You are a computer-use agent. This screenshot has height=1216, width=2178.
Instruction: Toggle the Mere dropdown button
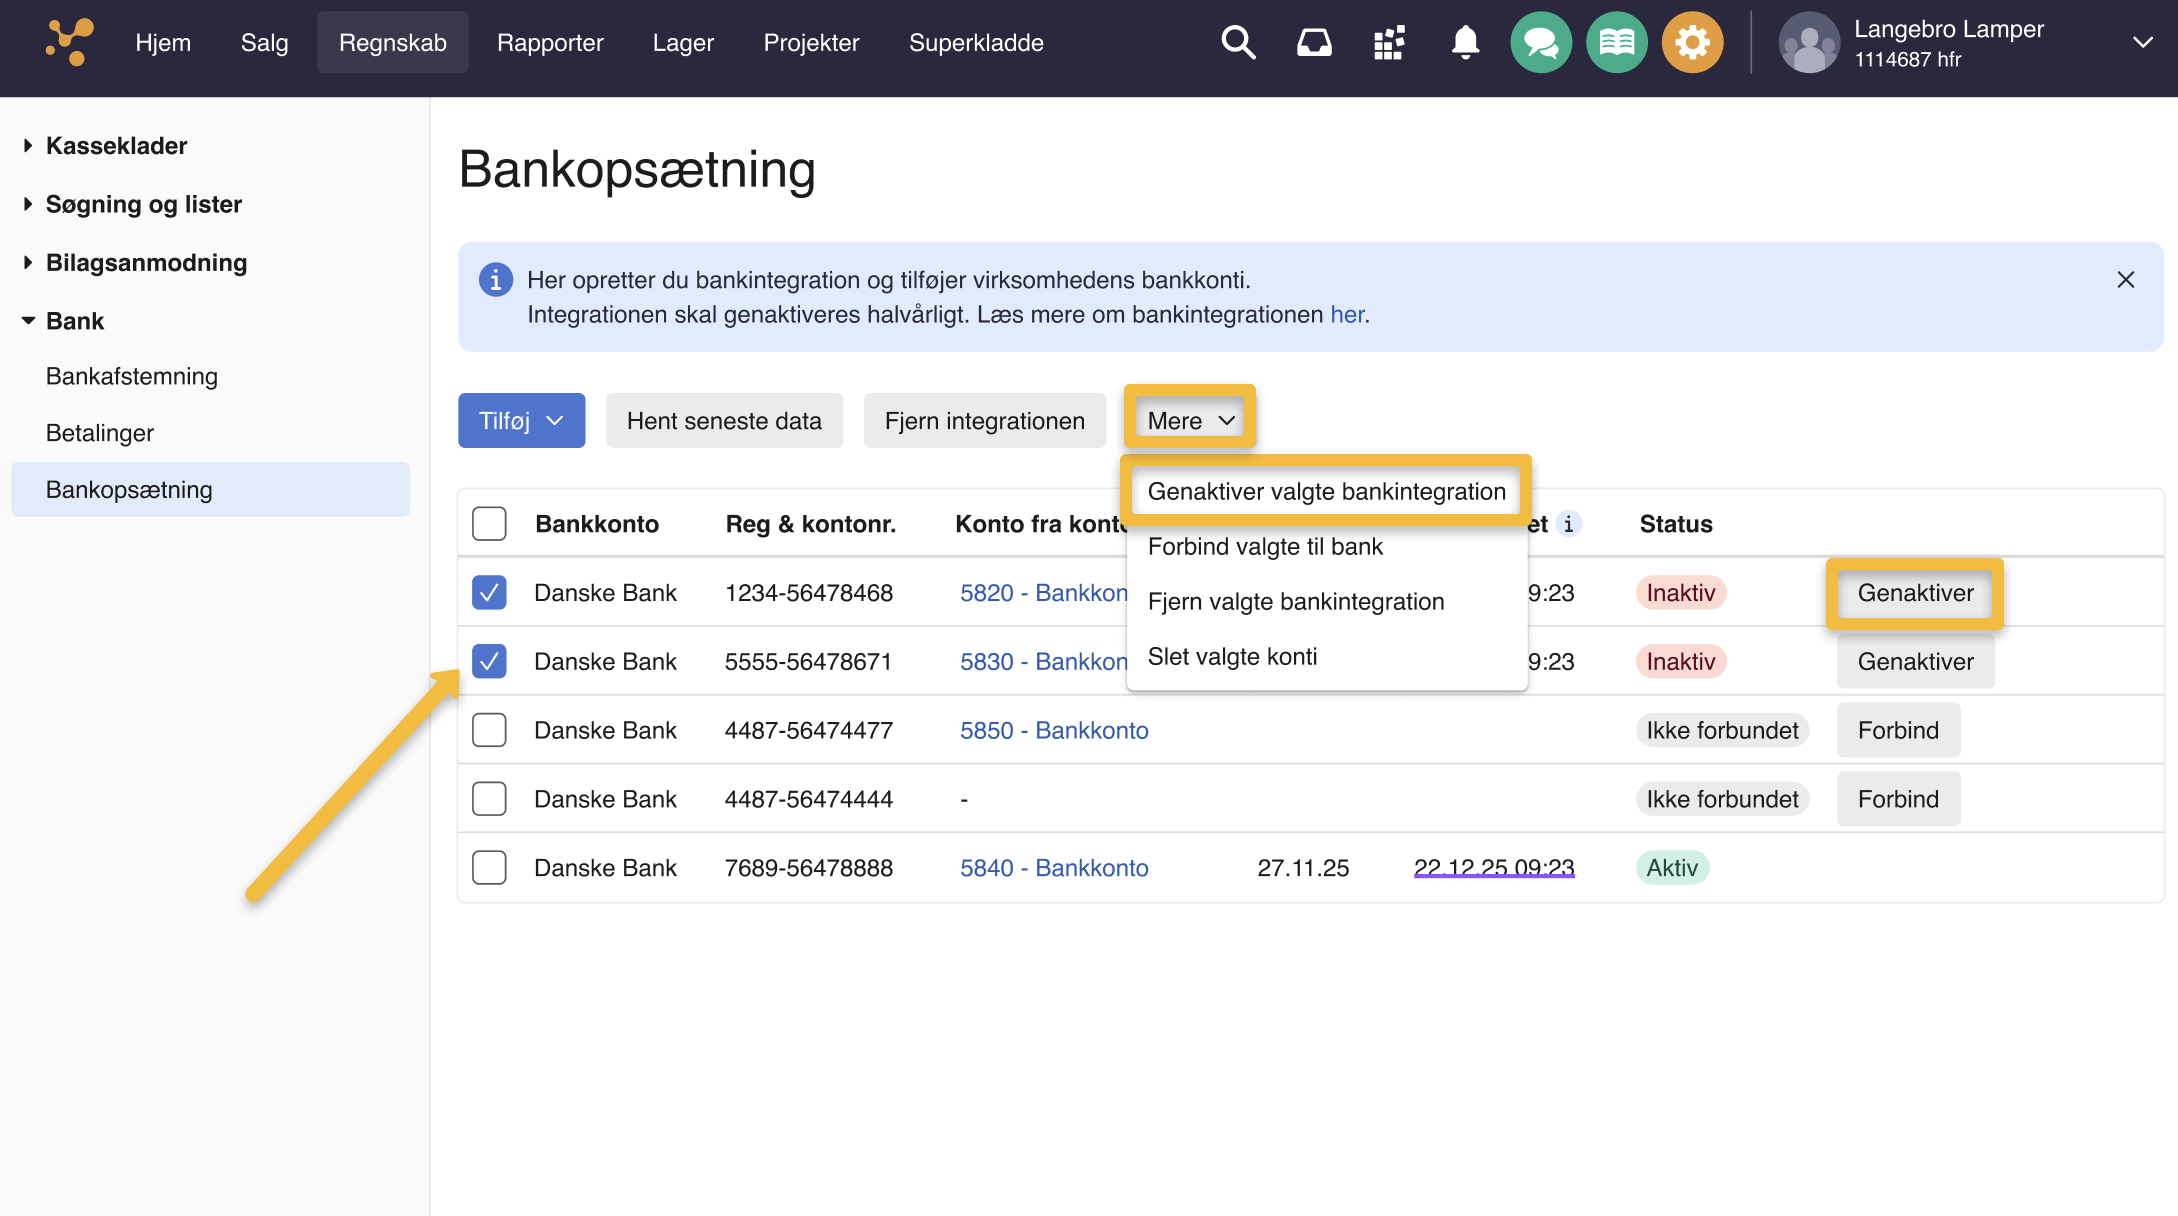click(x=1190, y=421)
